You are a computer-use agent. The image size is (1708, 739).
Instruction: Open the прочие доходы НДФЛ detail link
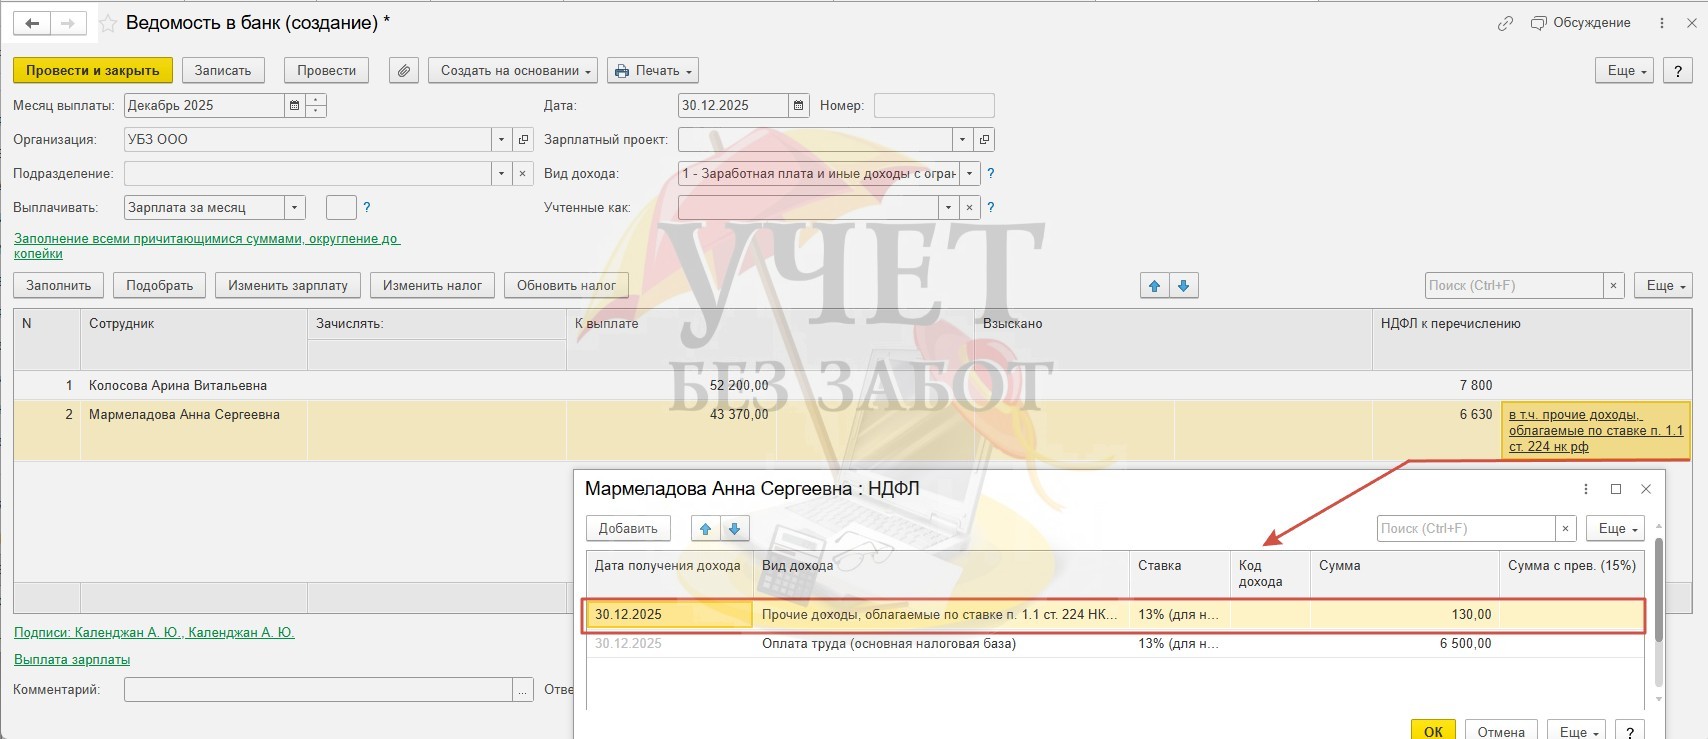click(x=1596, y=431)
